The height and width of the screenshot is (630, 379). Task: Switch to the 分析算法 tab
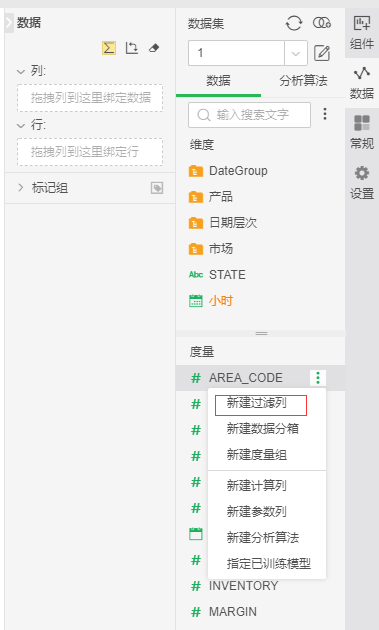tap(303, 81)
